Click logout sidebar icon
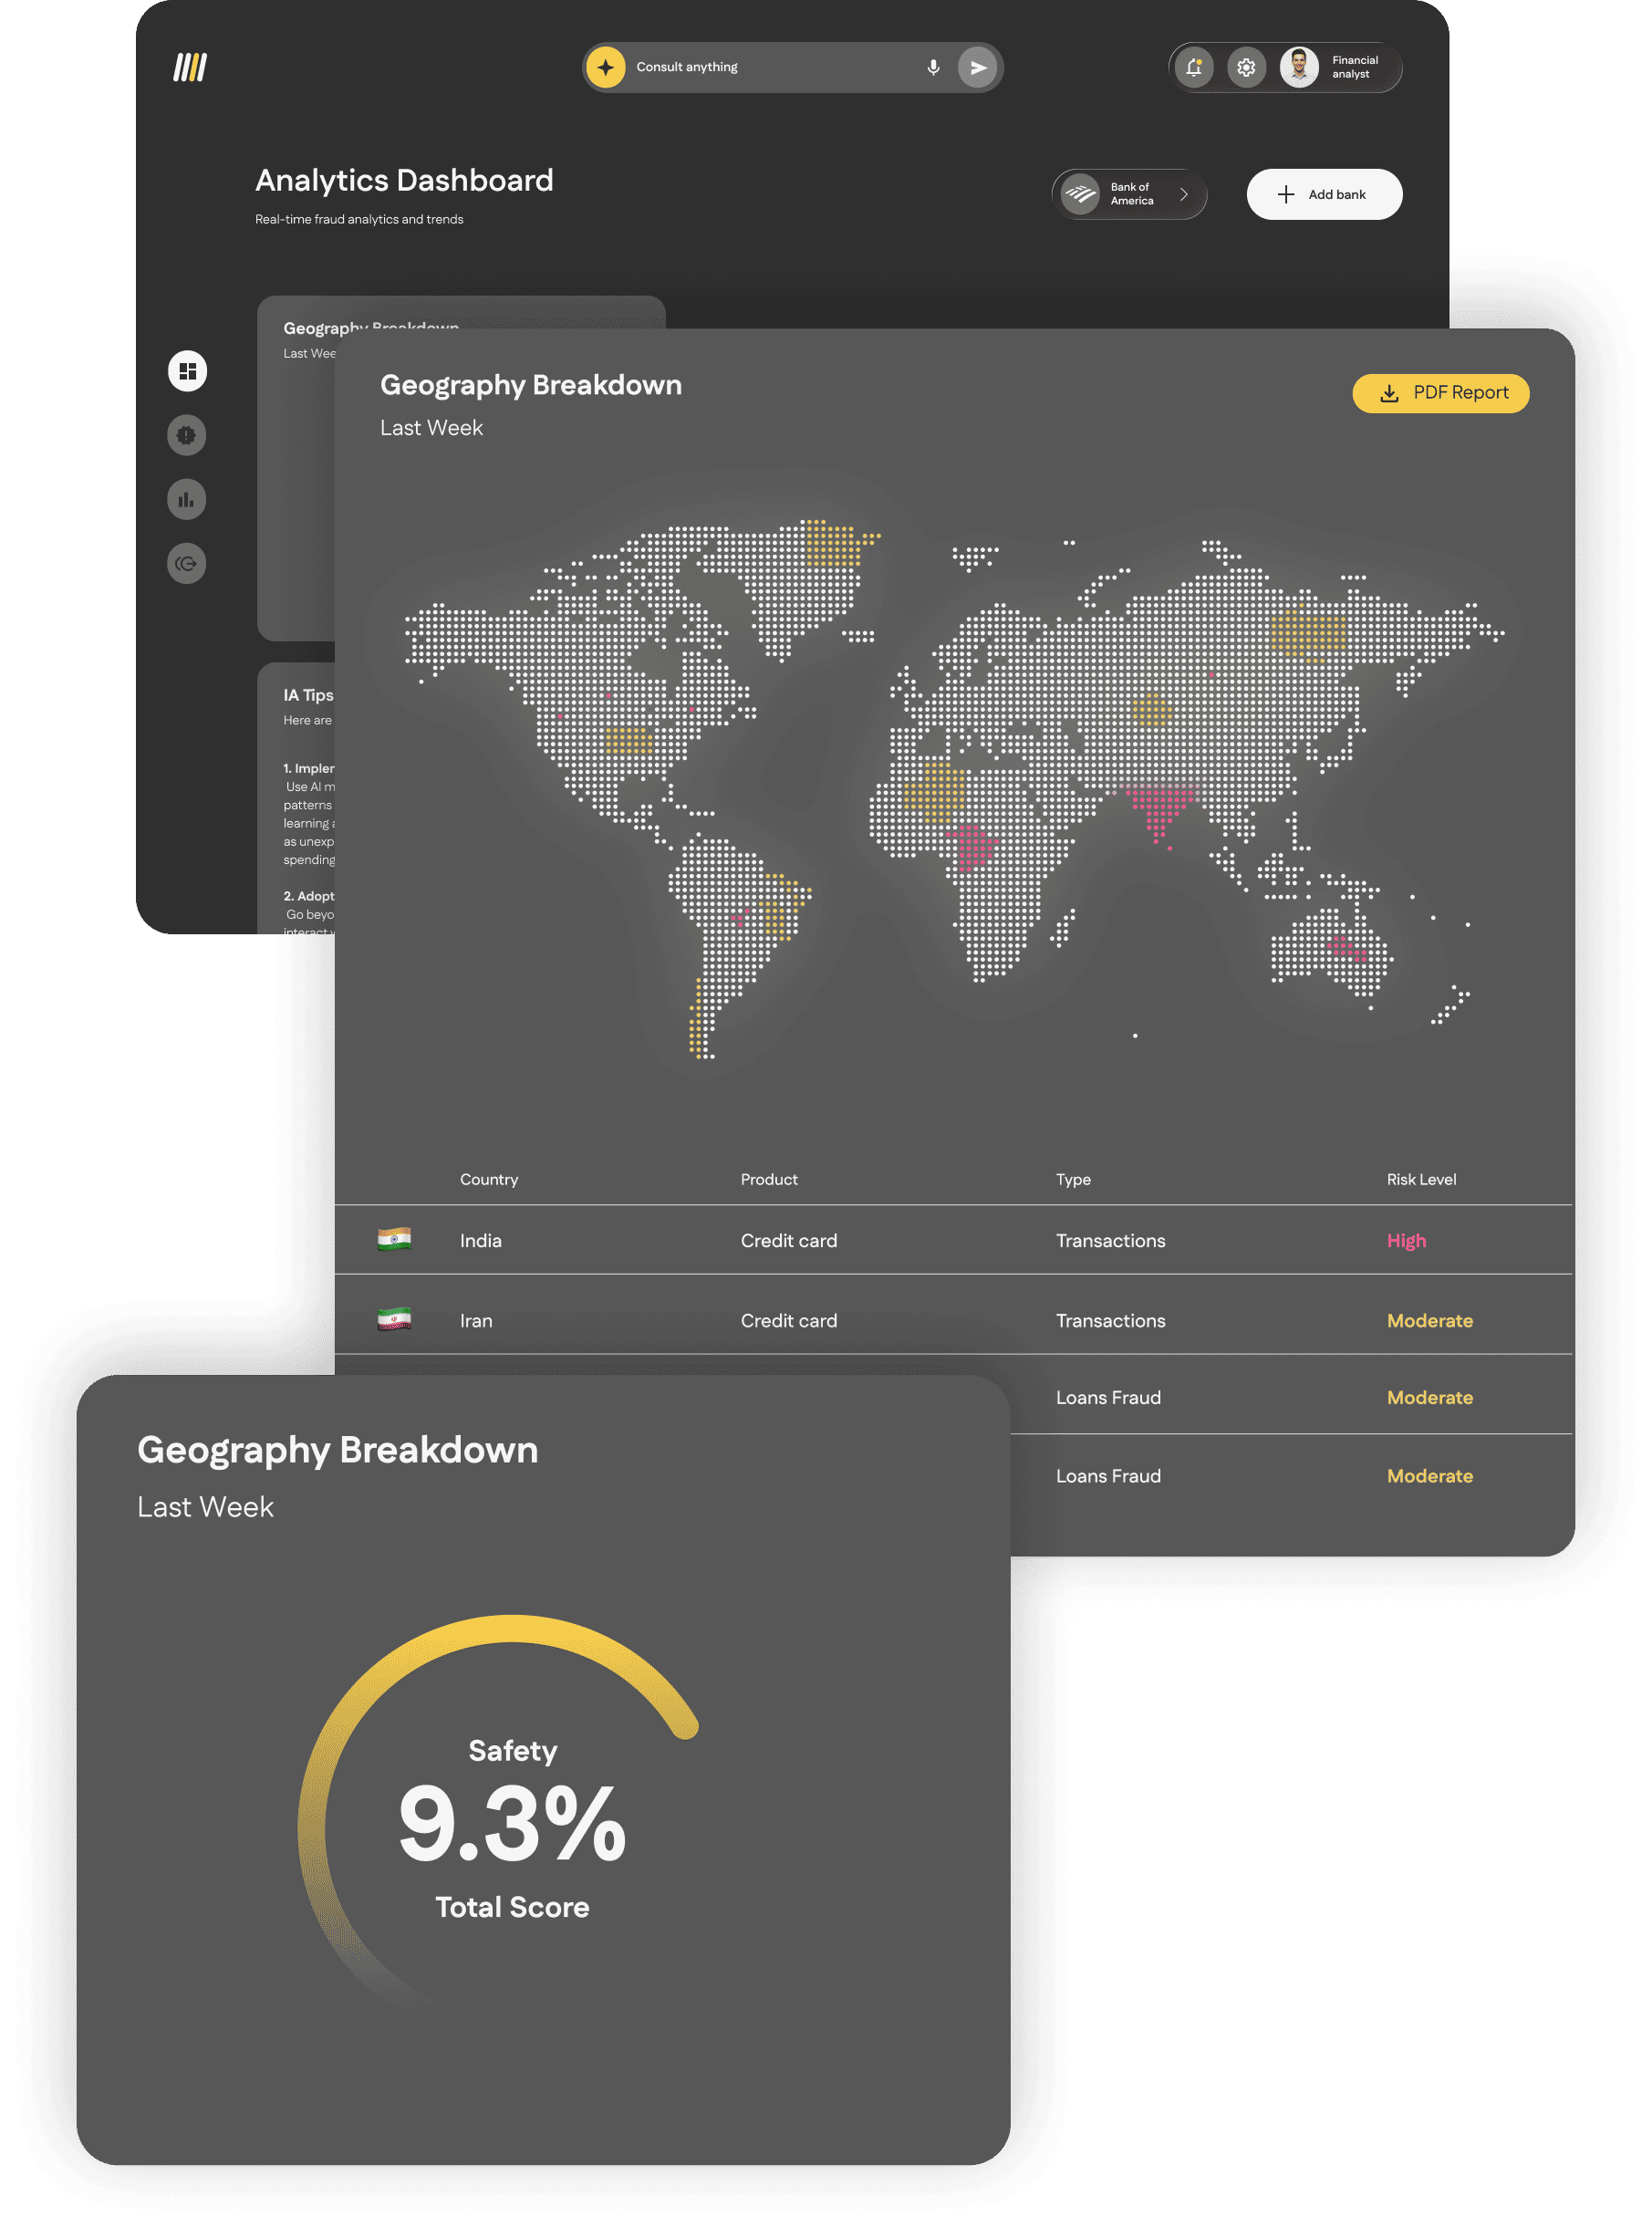The height and width of the screenshot is (2228, 1652). (187, 563)
